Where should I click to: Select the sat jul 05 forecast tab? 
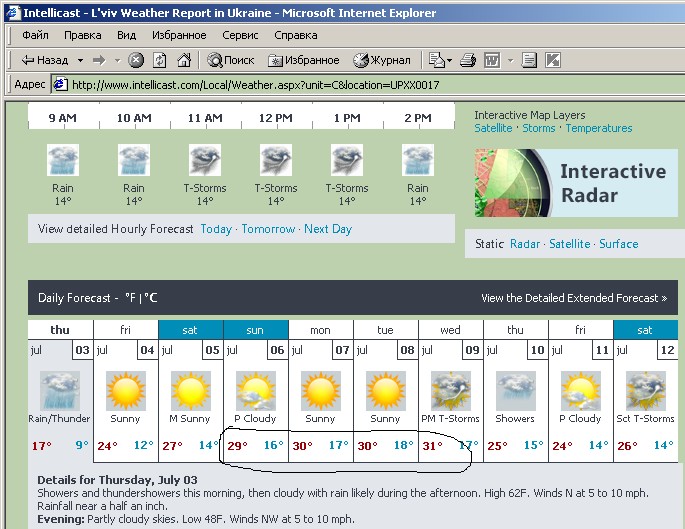190,330
